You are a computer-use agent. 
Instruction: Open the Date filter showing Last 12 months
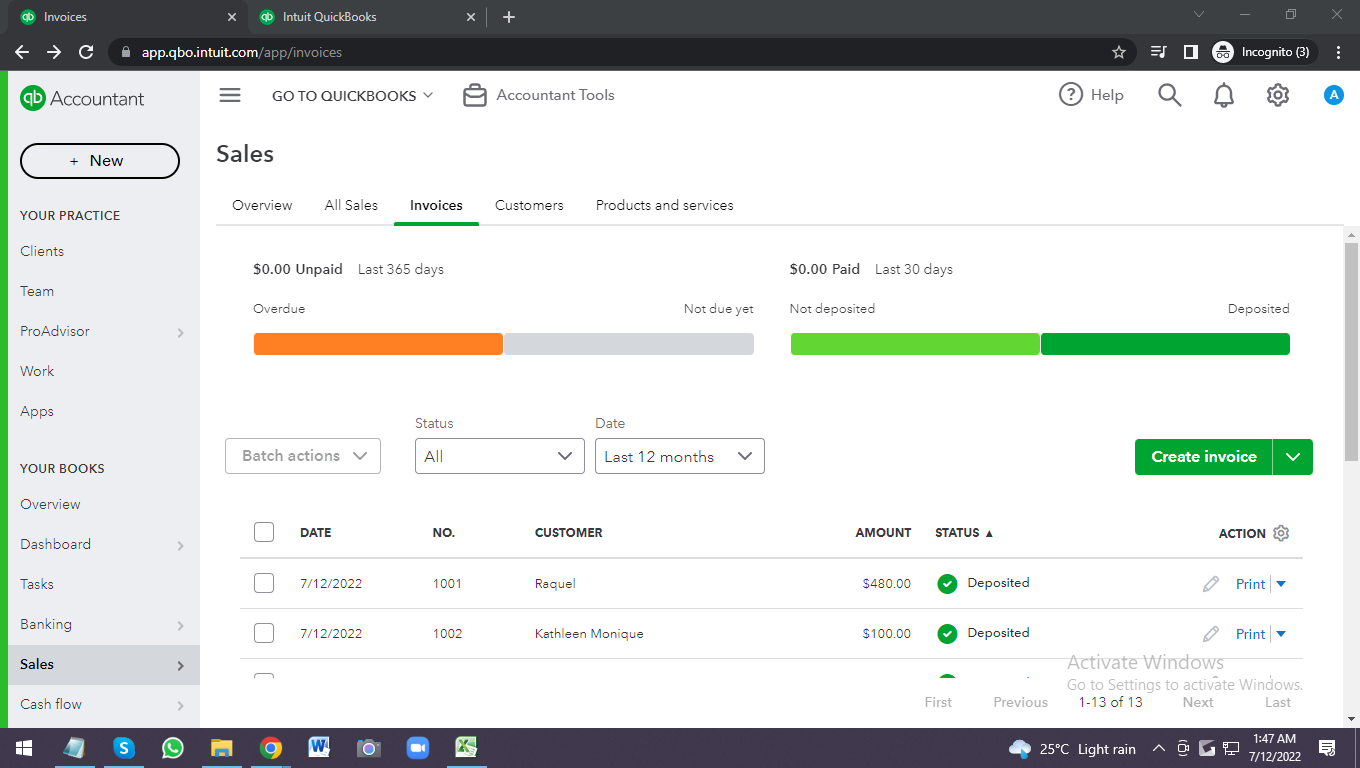680,456
